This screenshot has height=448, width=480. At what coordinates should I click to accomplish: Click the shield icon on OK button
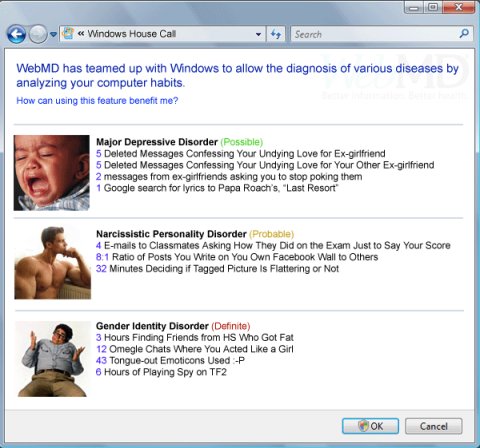point(363,426)
